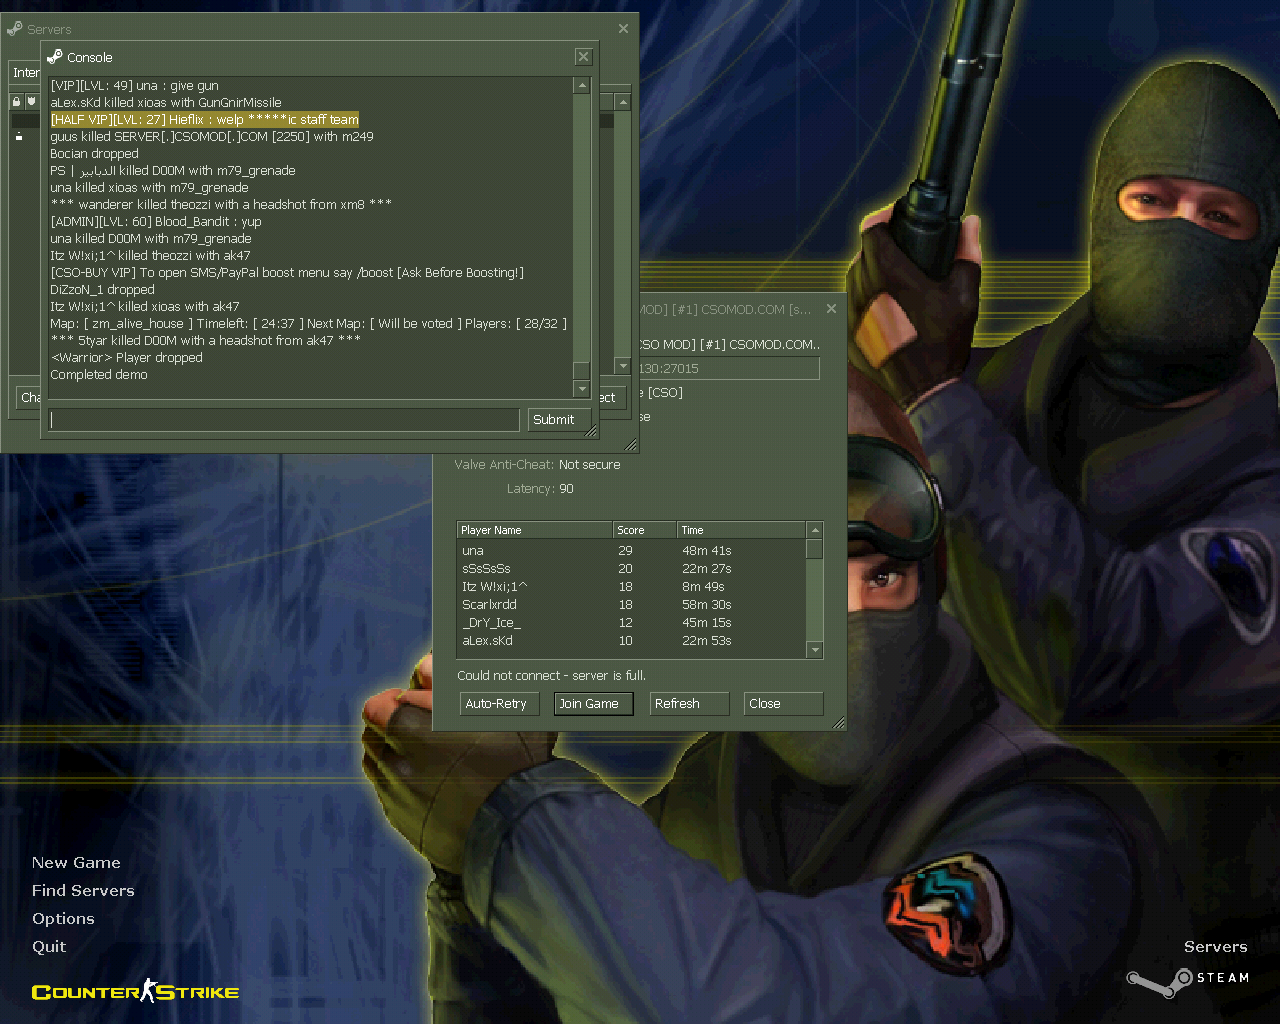Sort players by Player Name column
The width and height of the screenshot is (1280, 1024).
click(x=534, y=530)
